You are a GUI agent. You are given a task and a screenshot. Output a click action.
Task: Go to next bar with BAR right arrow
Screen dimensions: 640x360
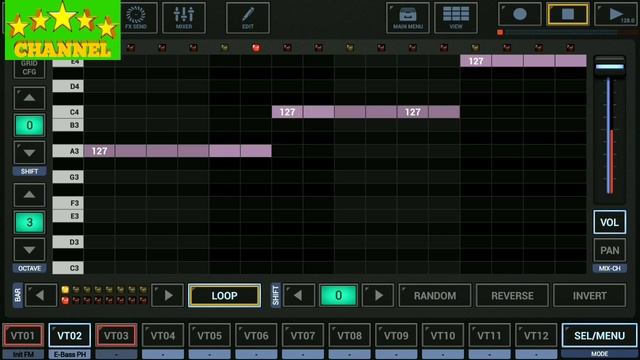[x=168, y=295]
